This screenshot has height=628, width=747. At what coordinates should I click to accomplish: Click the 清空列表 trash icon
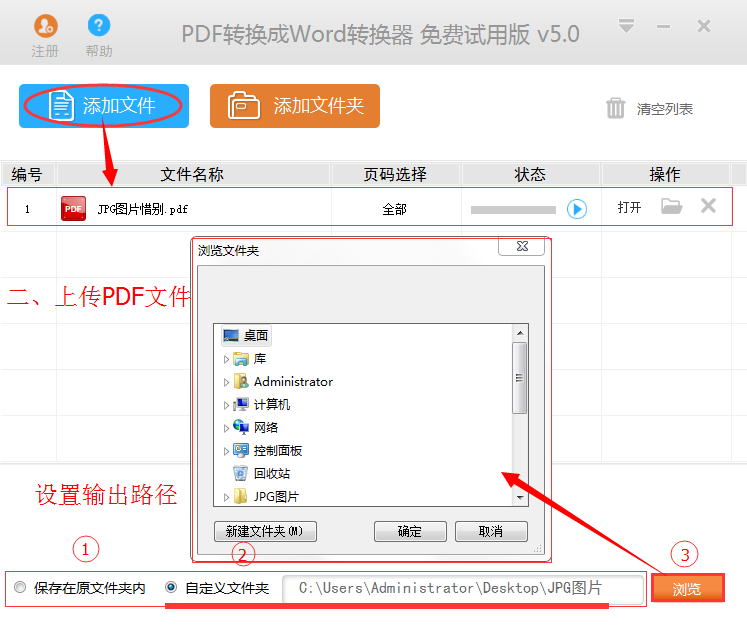(615, 108)
